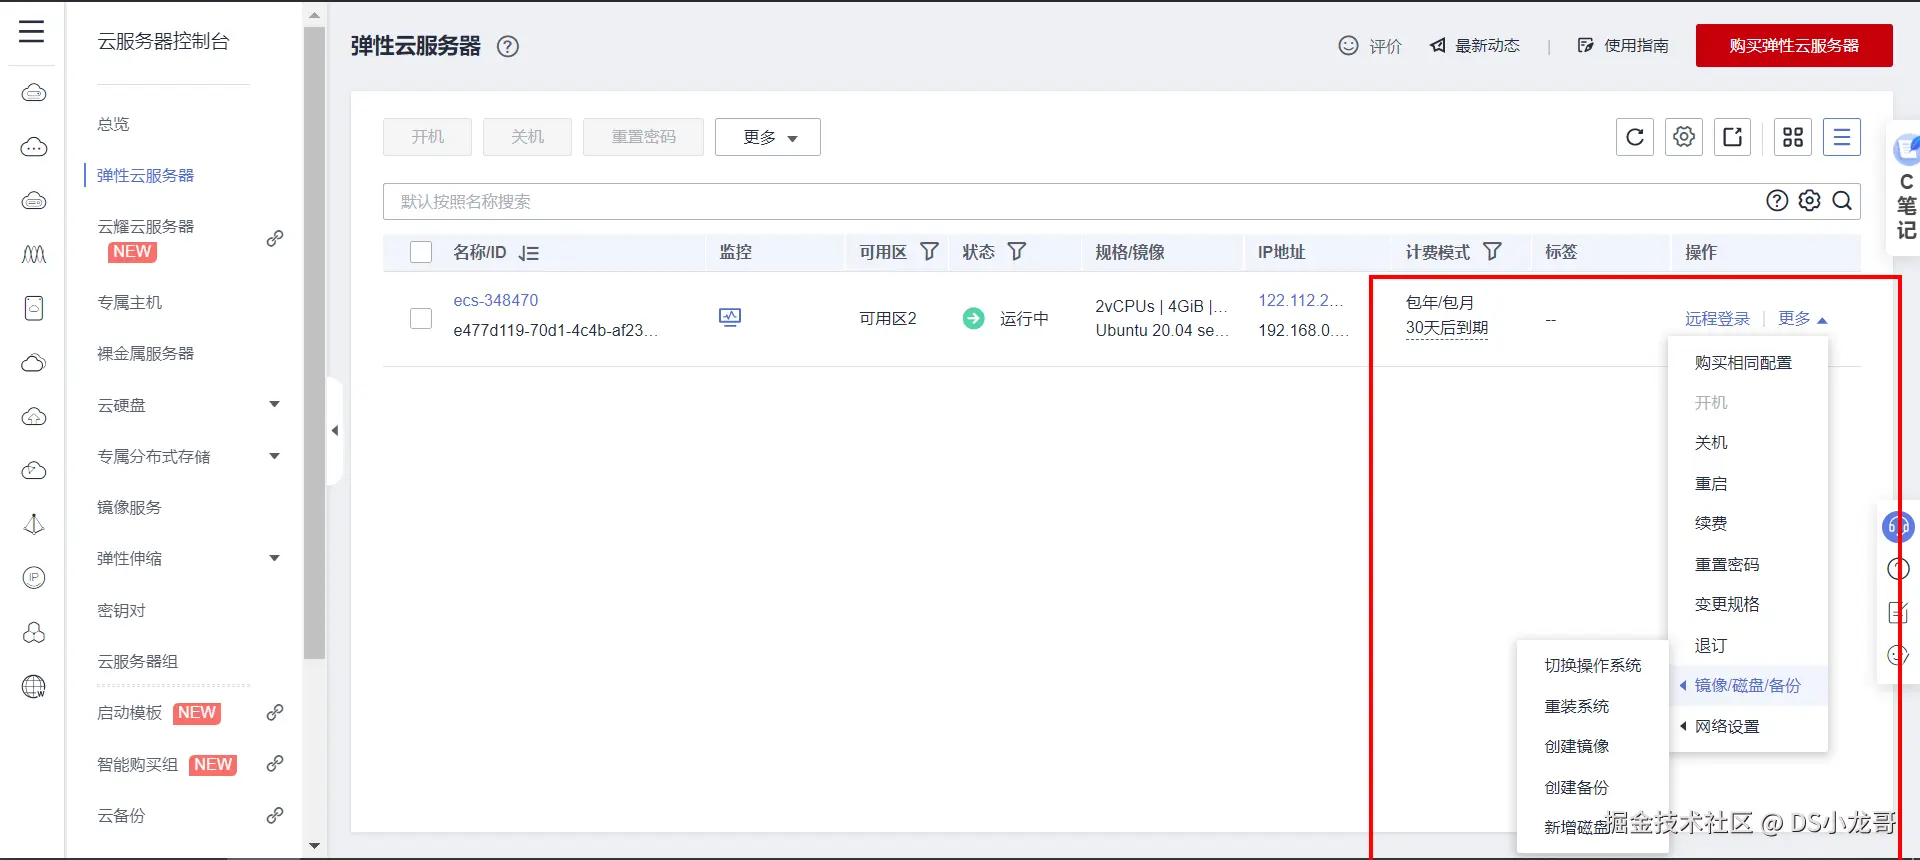Image resolution: width=1920 pixels, height=860 pixels.
Task: Select all servers header checkbox
Action: point(421,252)
